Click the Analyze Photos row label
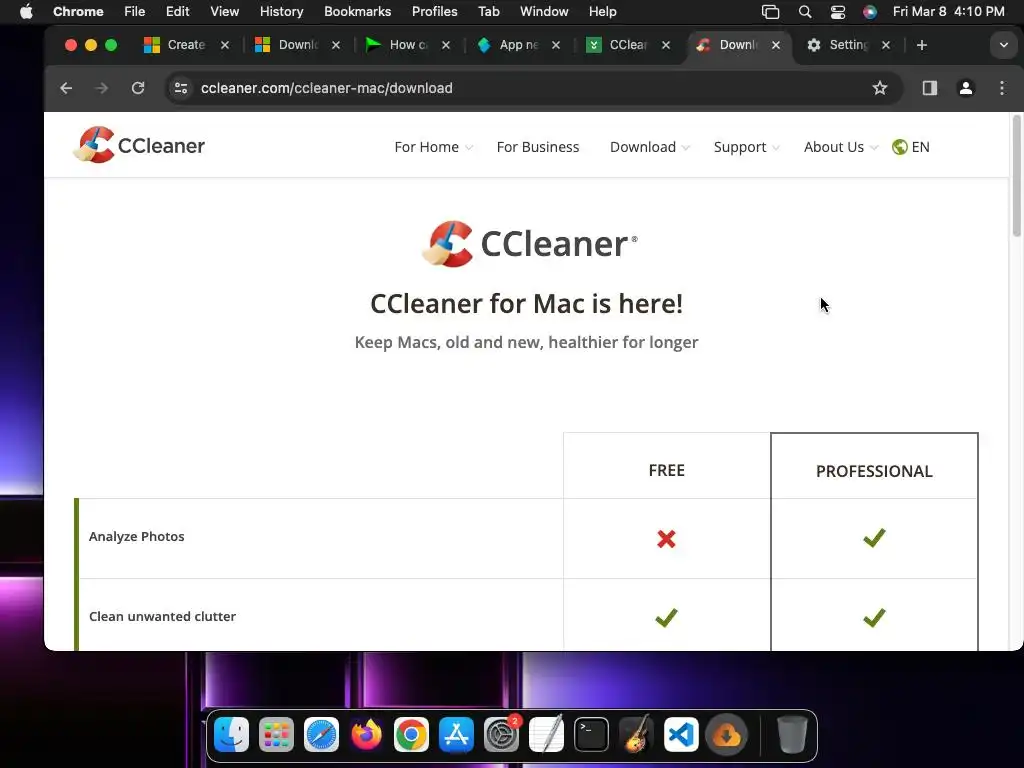The image size is (1024, 768). coord(136,536)
